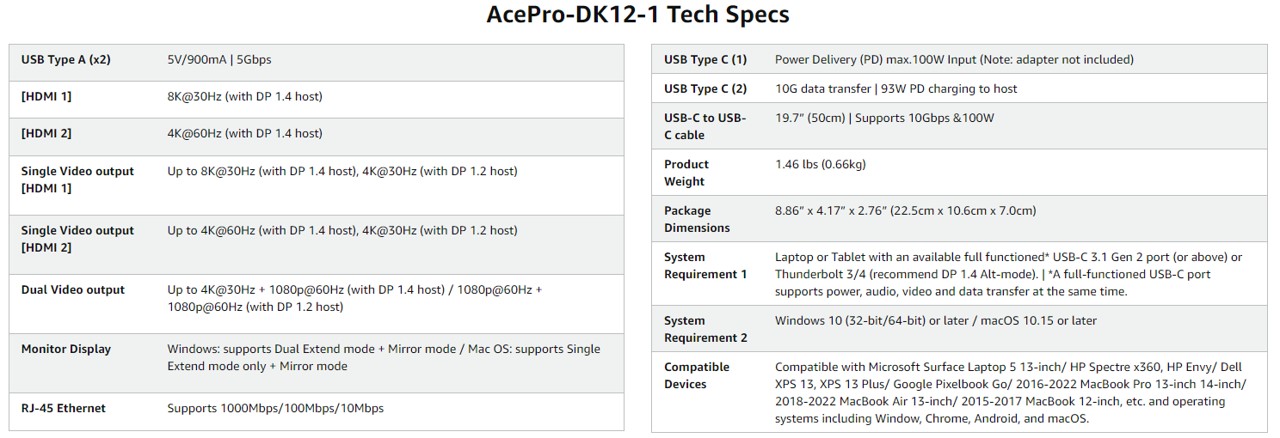Select the USB Type C (1) label
Viewport: 1280px width, 438px height.
pyautogui.click(x=705, y=60)
